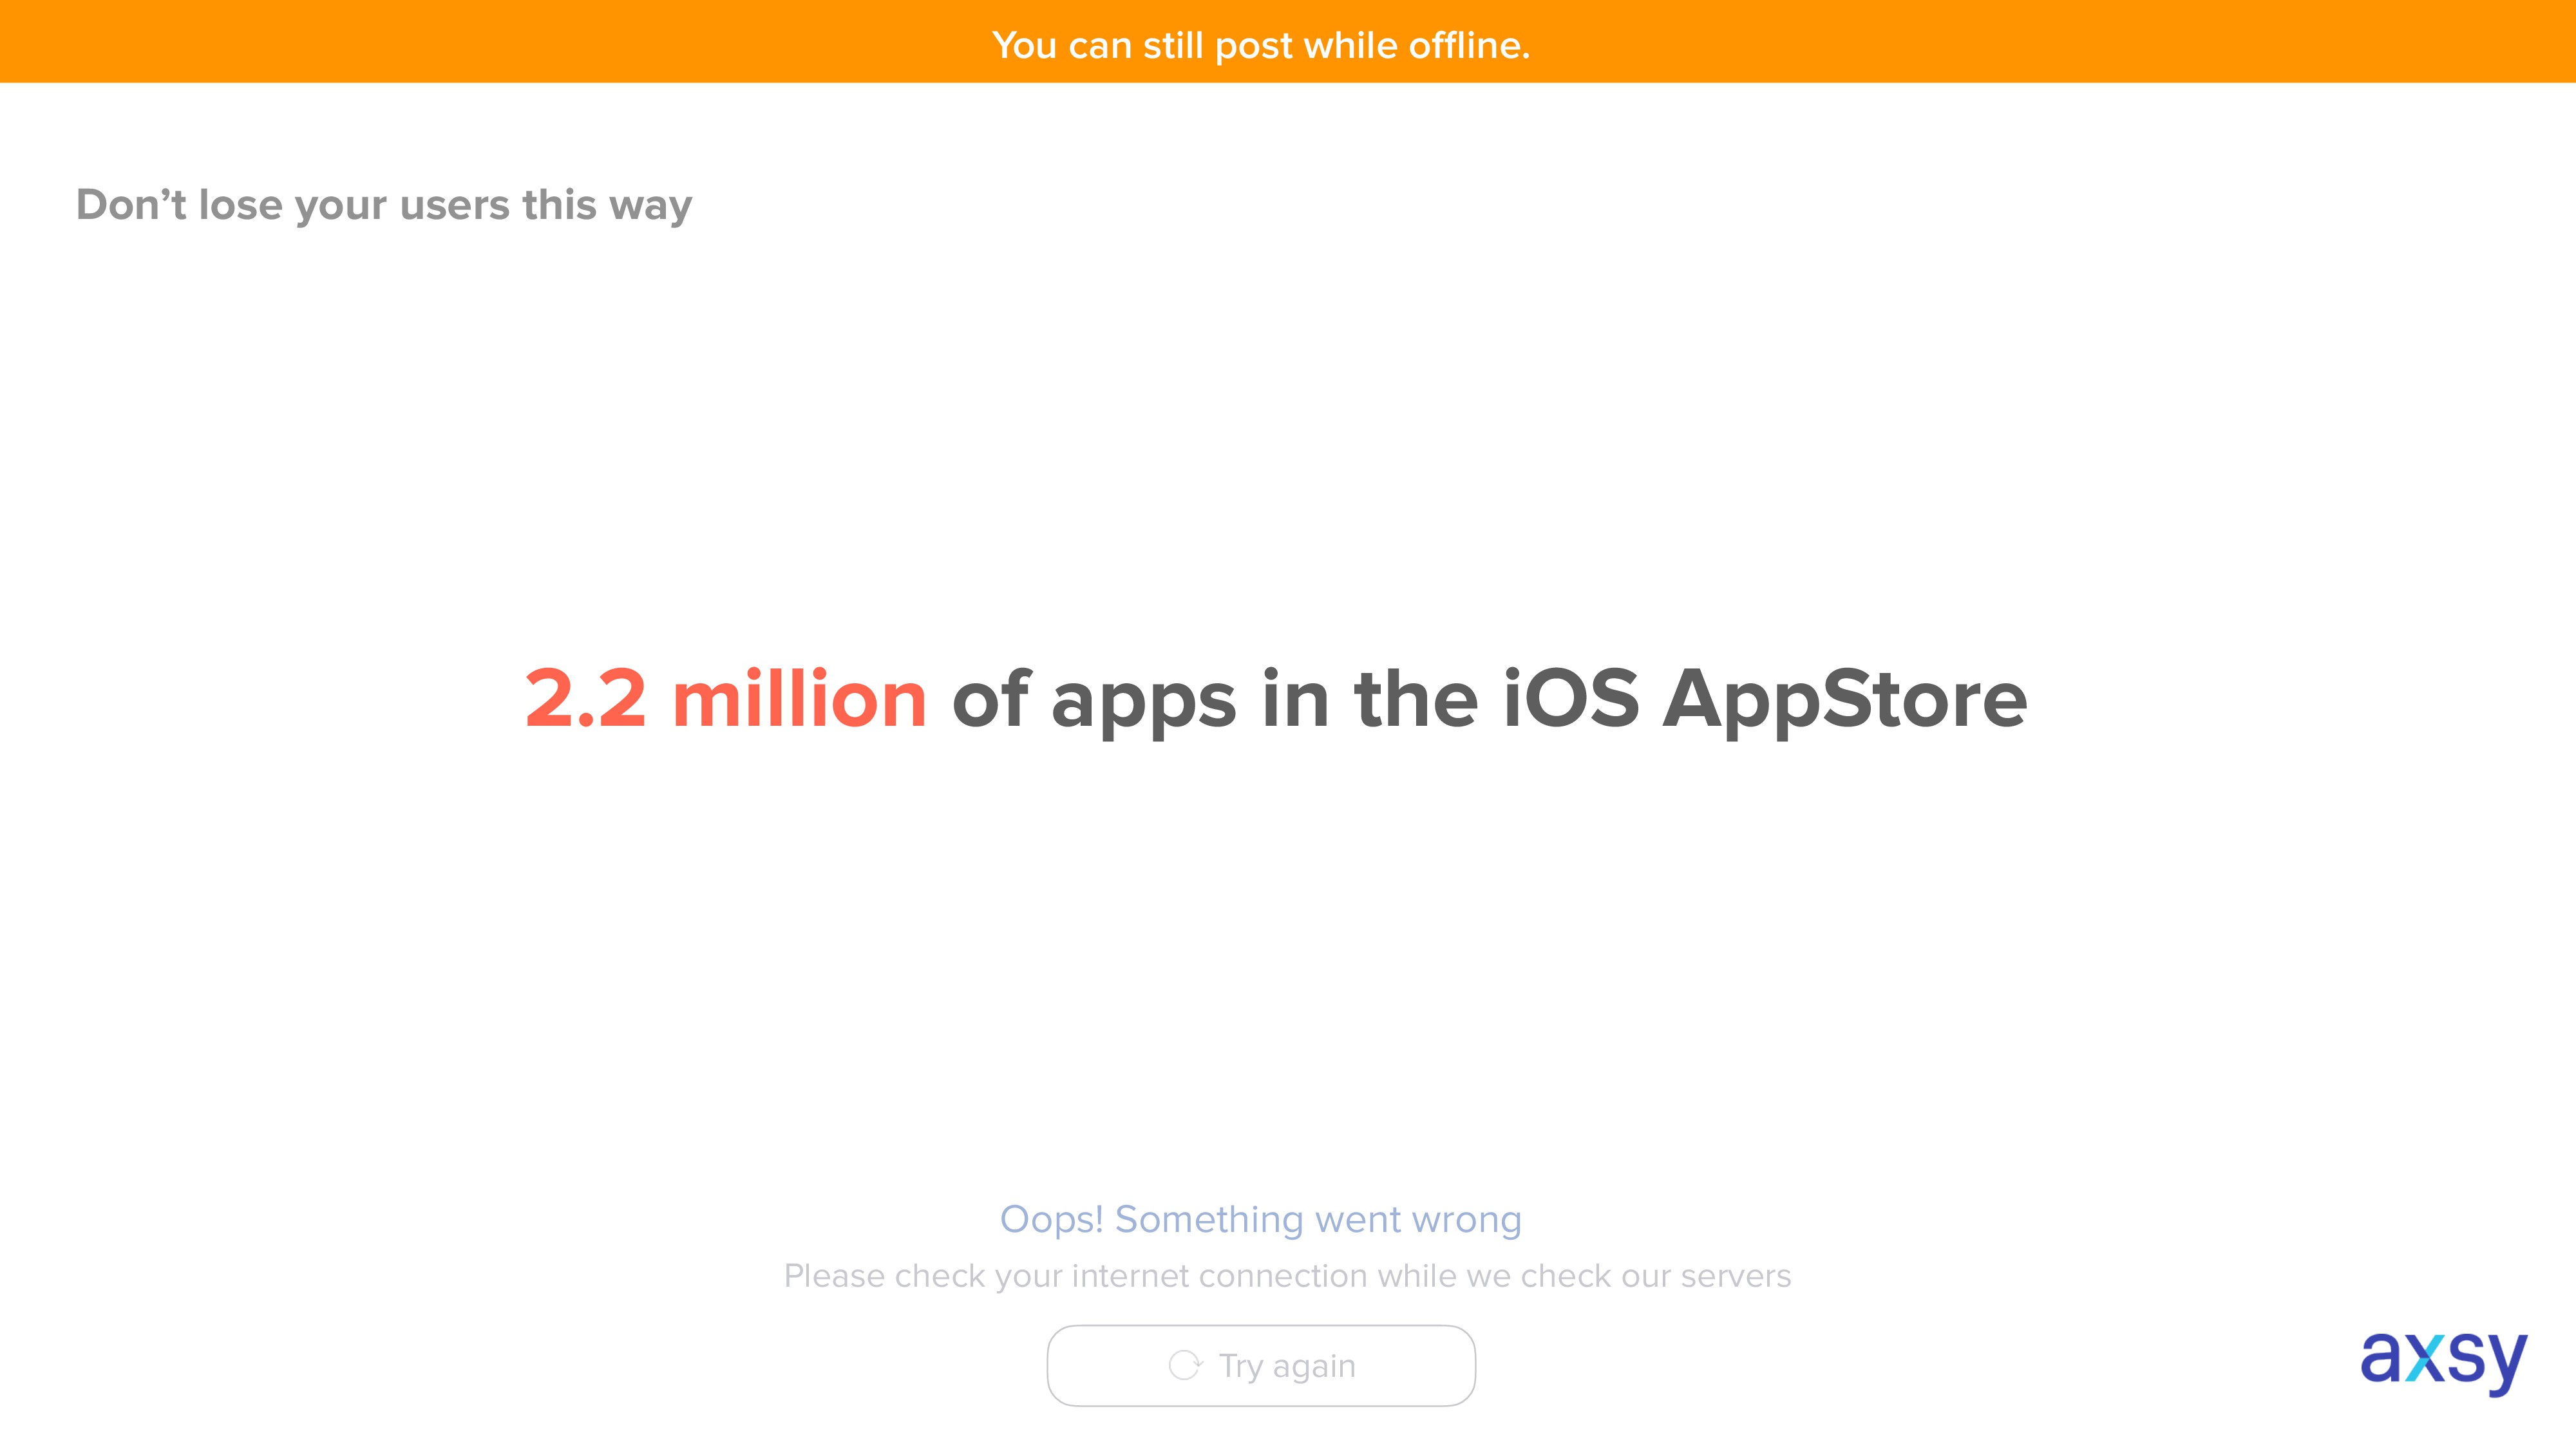Select 'You can still post while offline.' text
Image resolution: width=2576 pixels, height=1449 pixels.
click(1261, 45)
